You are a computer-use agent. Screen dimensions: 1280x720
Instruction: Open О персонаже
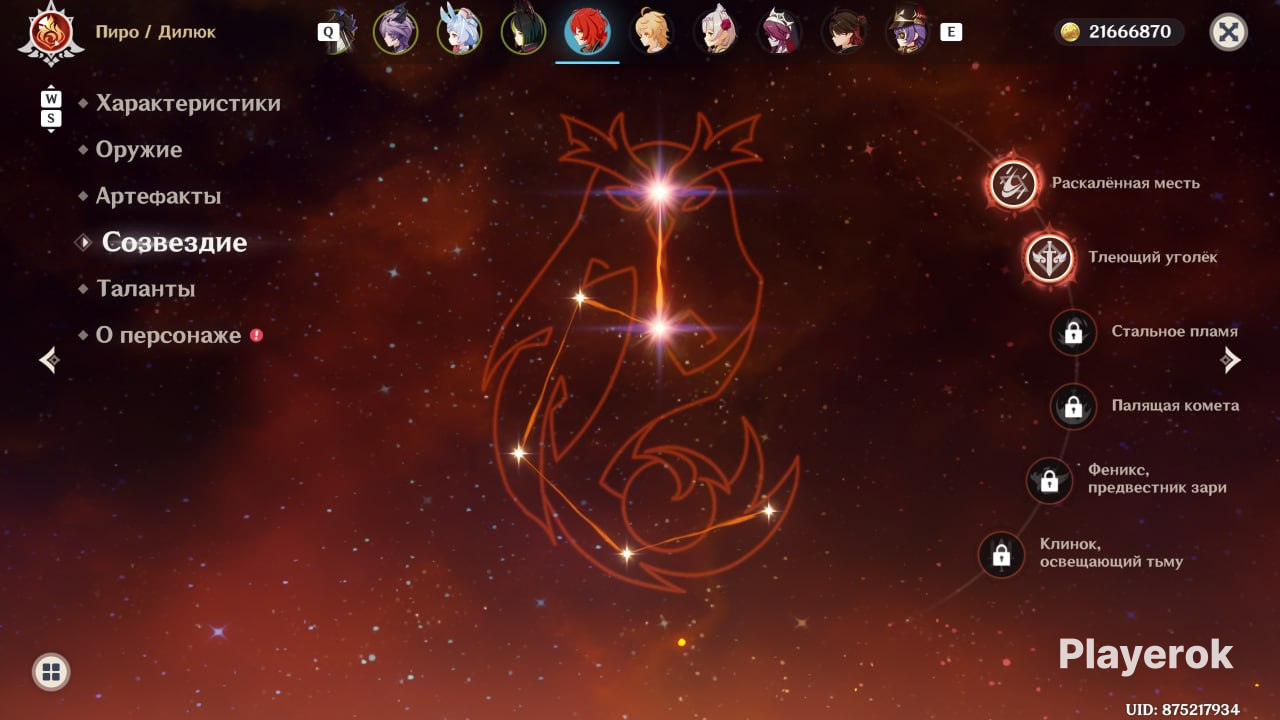[x=168, y=335]
